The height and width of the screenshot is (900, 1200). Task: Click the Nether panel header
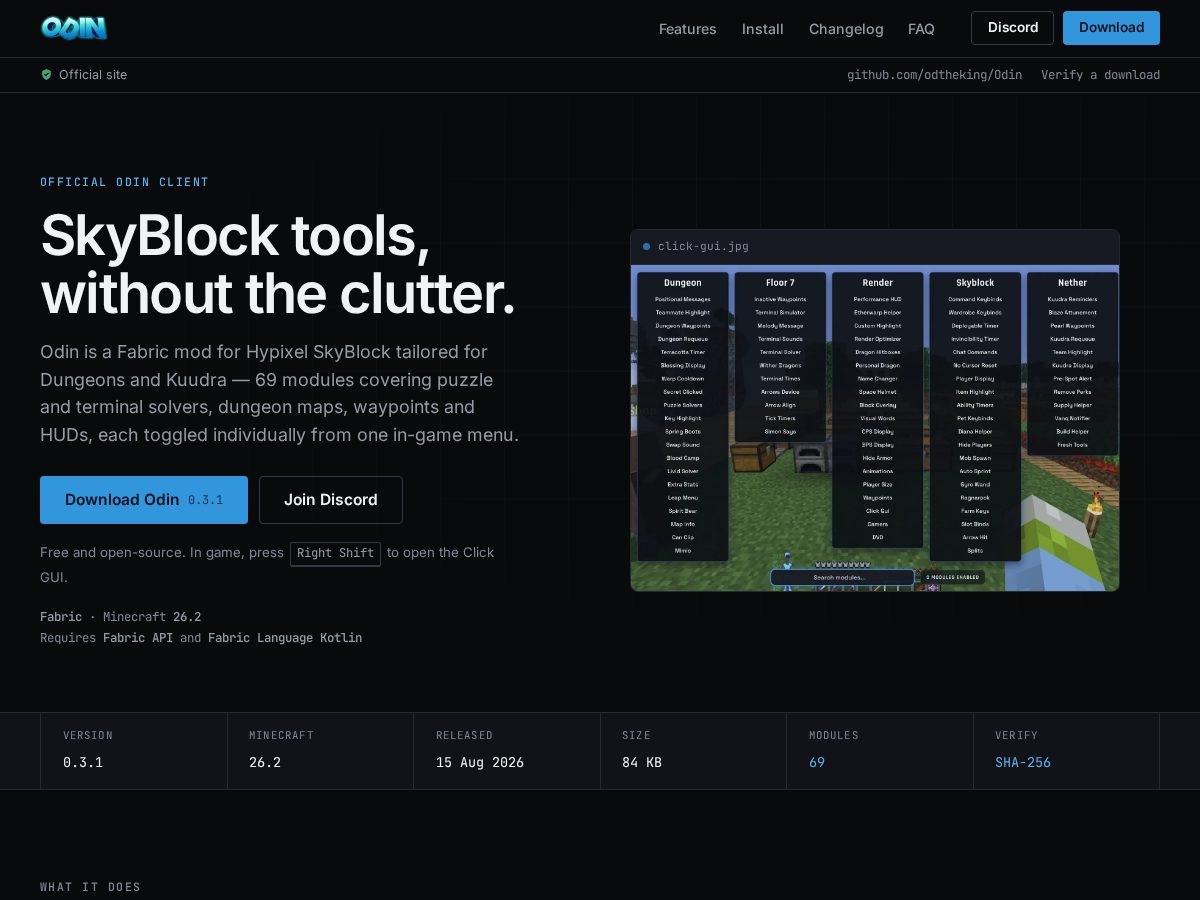(x=1072, y=283)
